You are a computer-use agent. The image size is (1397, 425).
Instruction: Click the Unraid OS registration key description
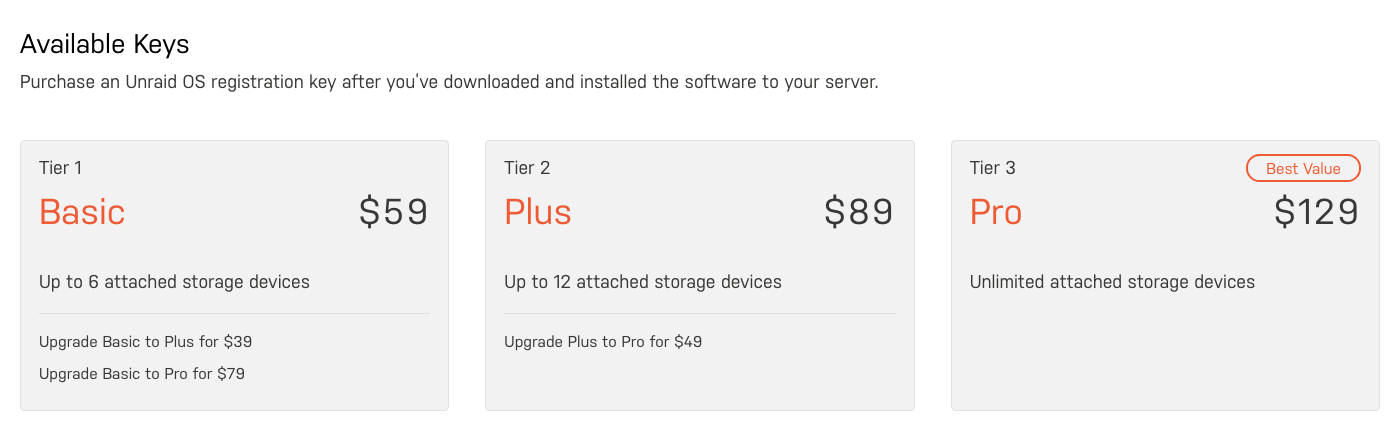(x=449, y=82)
